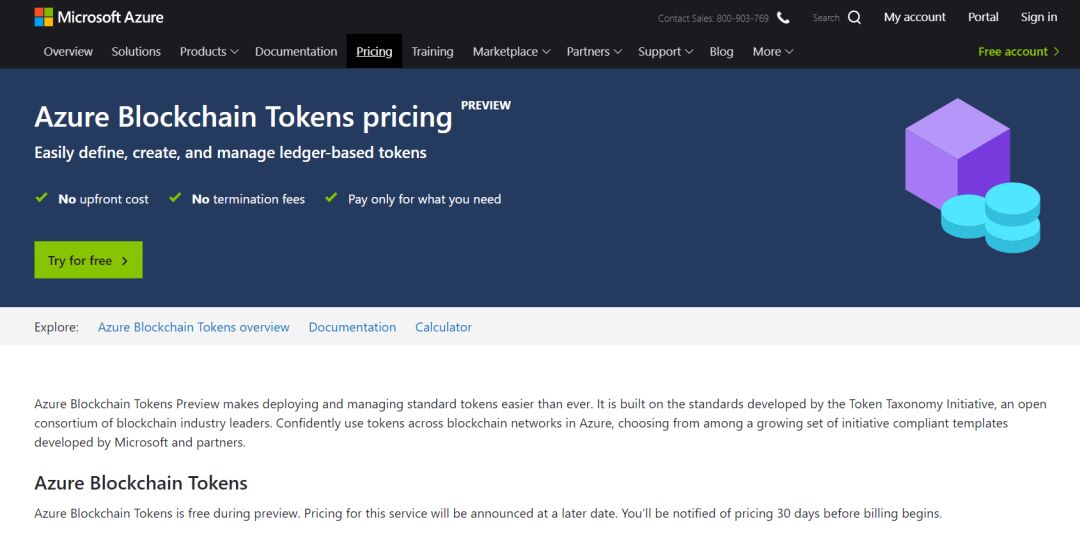Click the purple cube and coins illustration
The width and height of the screenshot is (1080, 558).
tap(973, 176)
